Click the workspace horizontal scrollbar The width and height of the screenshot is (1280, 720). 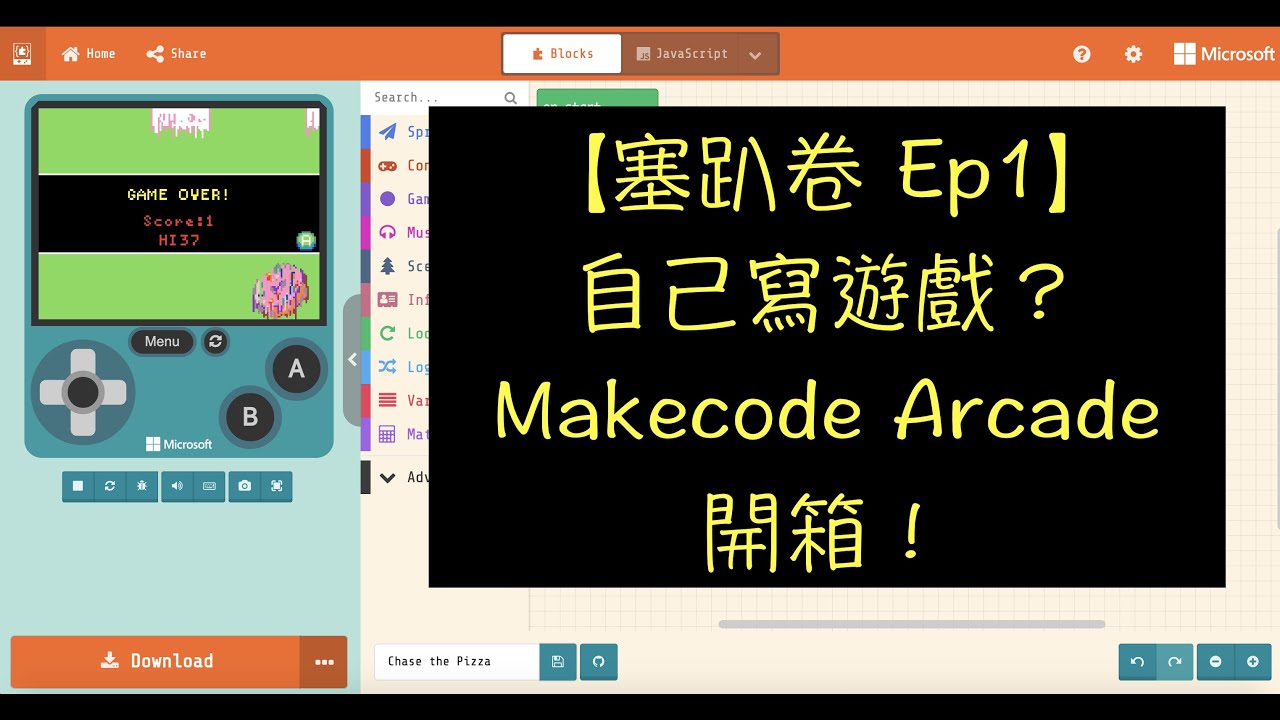coord(912,624)
